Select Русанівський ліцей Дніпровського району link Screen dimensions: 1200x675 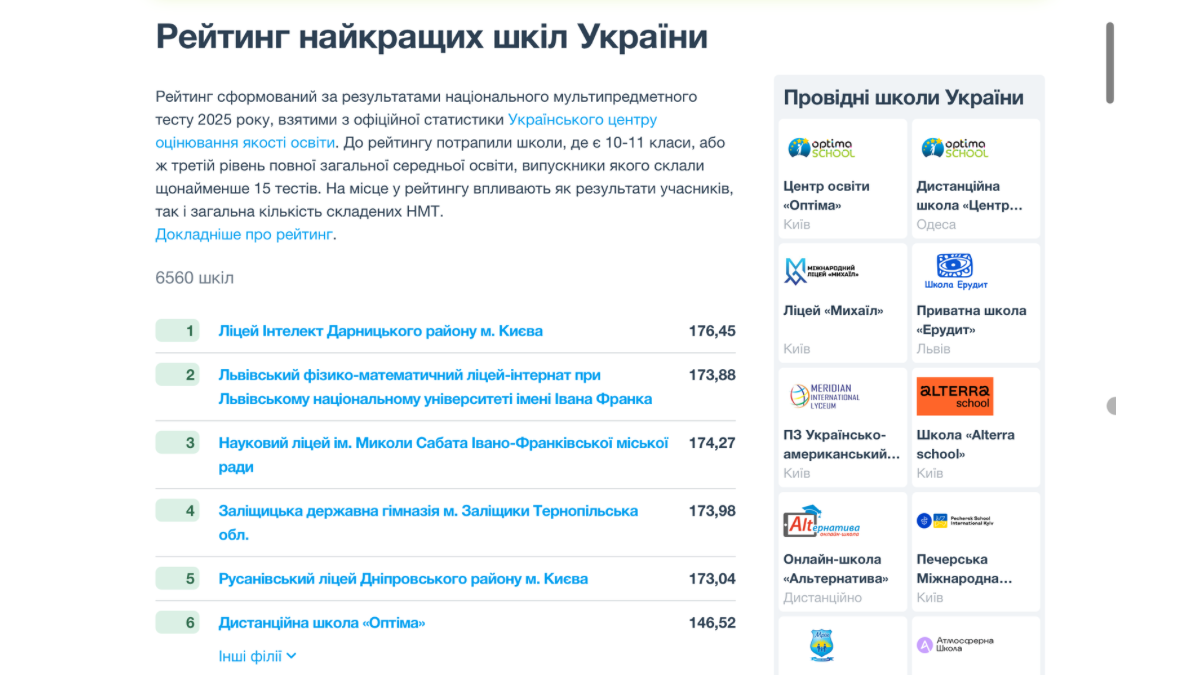[x=403, y=579]
